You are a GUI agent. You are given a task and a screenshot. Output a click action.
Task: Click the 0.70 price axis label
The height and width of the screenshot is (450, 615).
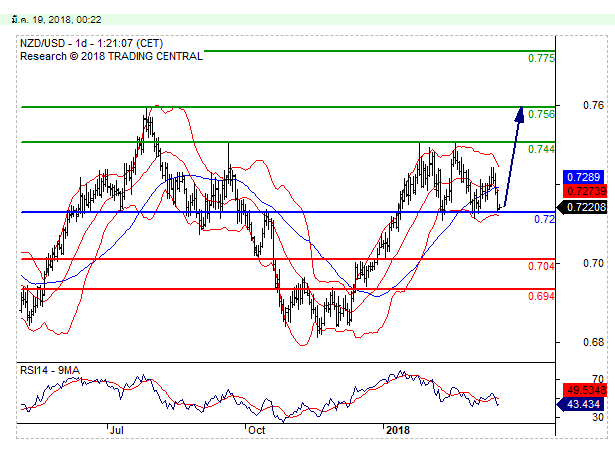tap(593, 263)
